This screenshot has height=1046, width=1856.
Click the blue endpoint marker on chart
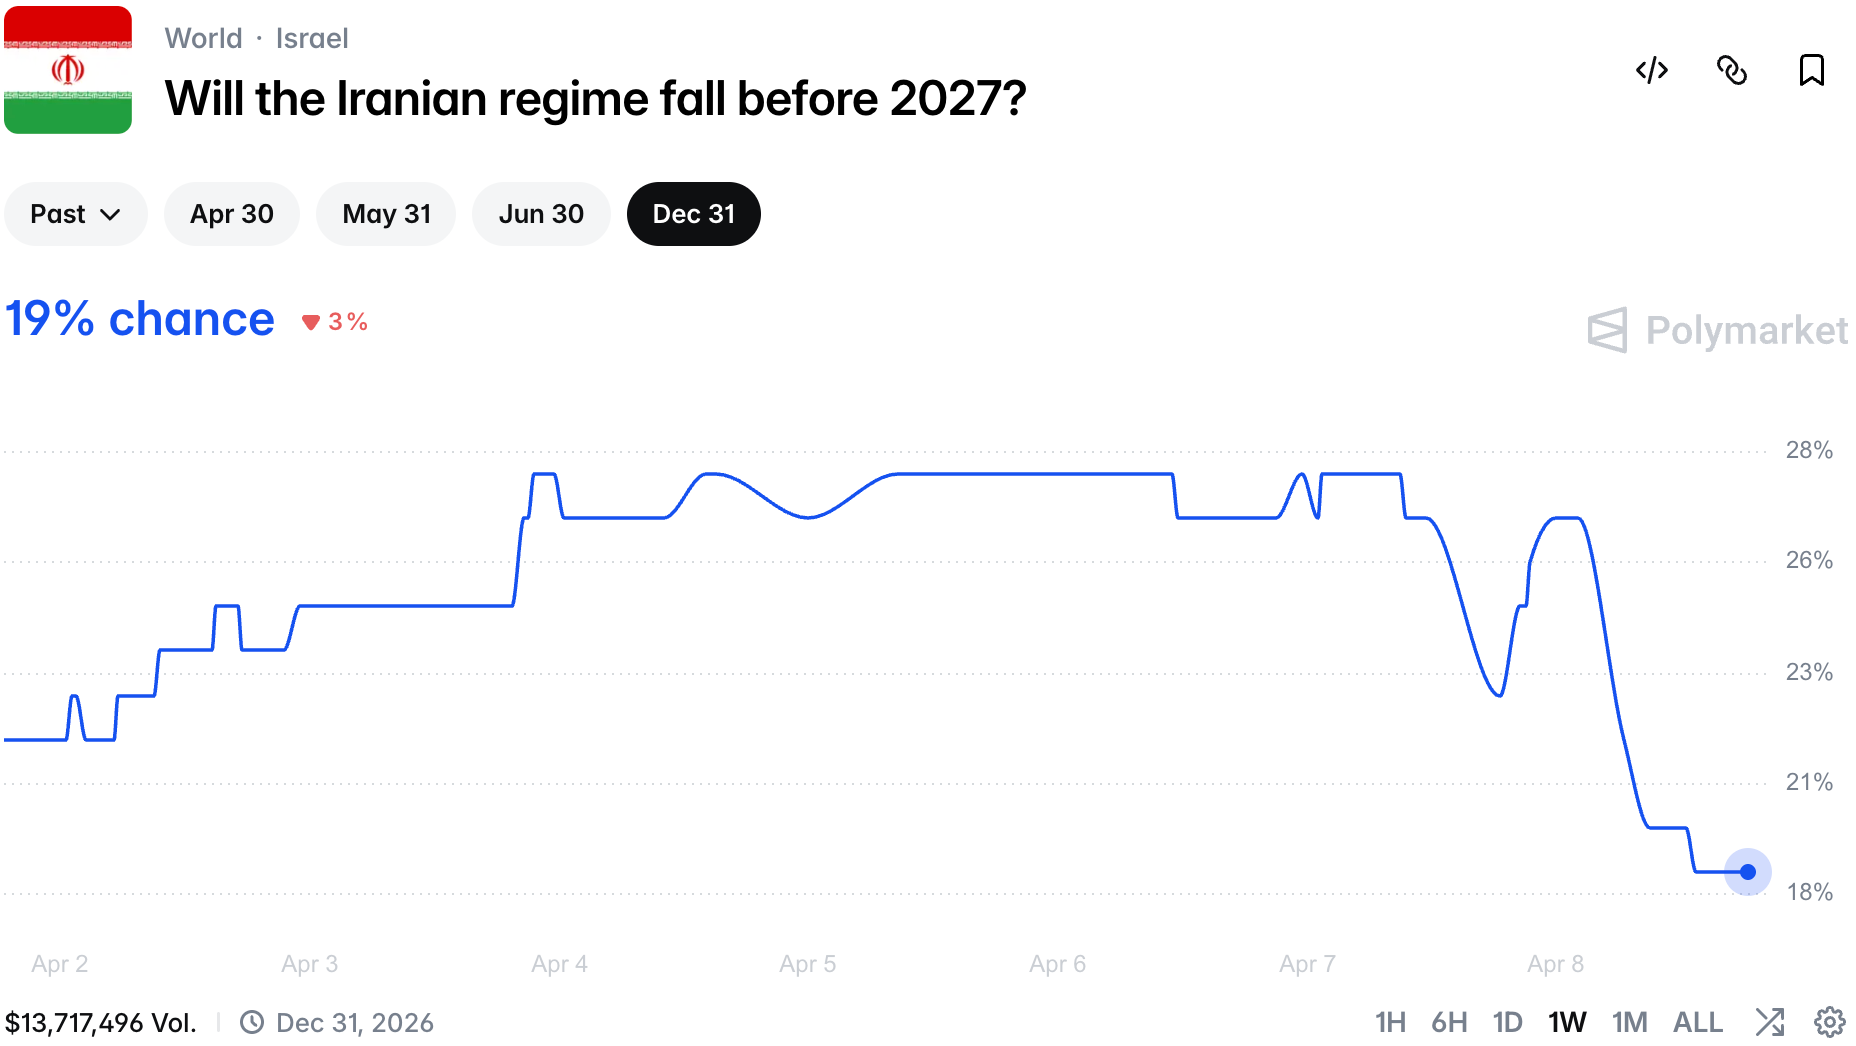(x=1747, y=872)
